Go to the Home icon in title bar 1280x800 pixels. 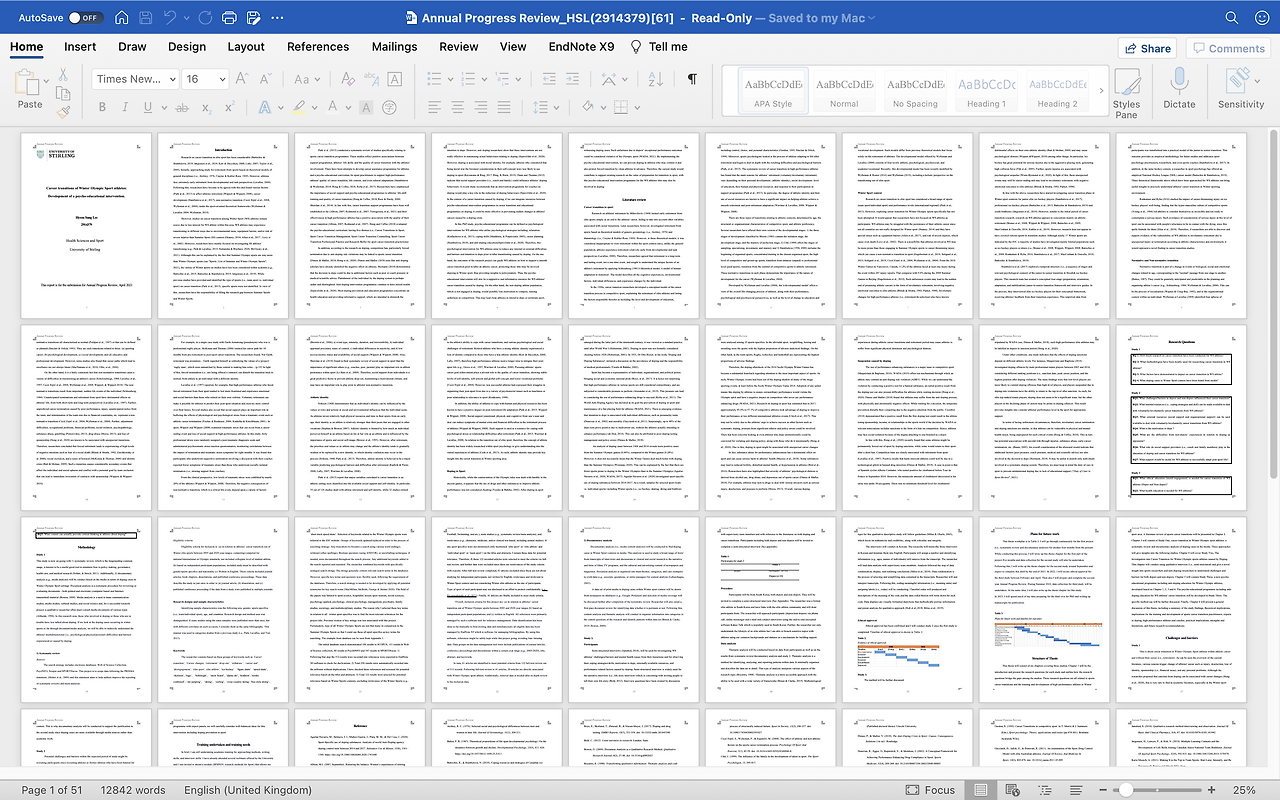point(121,18)
